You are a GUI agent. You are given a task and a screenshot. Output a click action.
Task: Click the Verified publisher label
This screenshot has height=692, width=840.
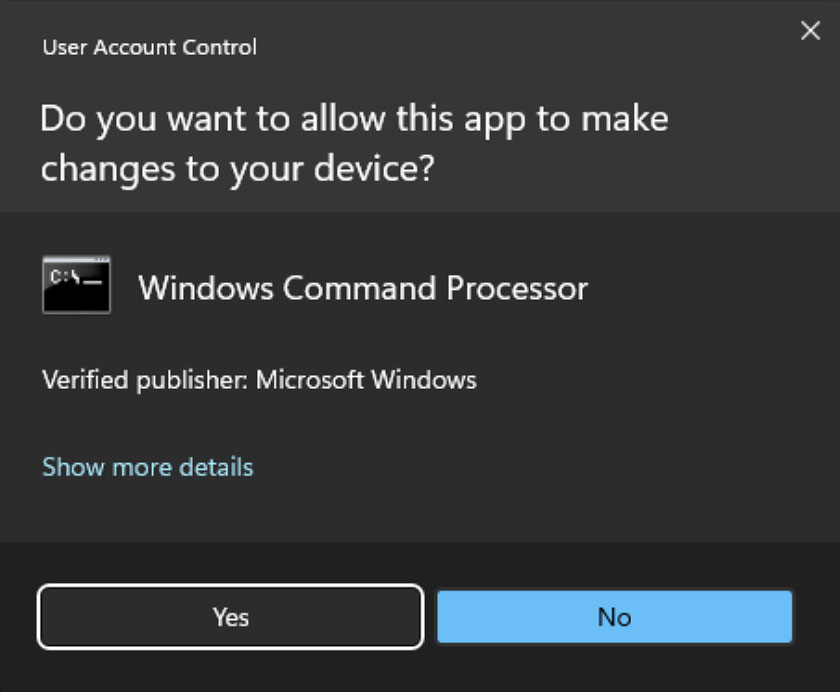point(145,380)
